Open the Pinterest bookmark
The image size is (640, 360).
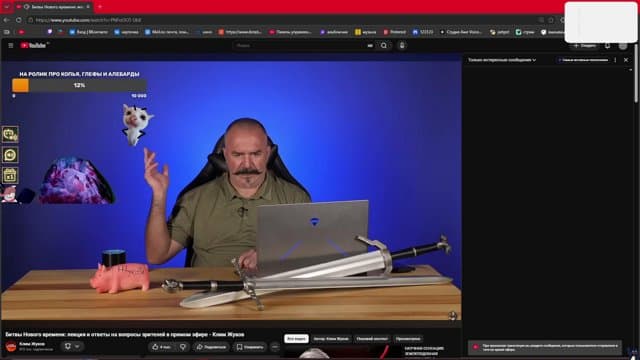[395, 32]
